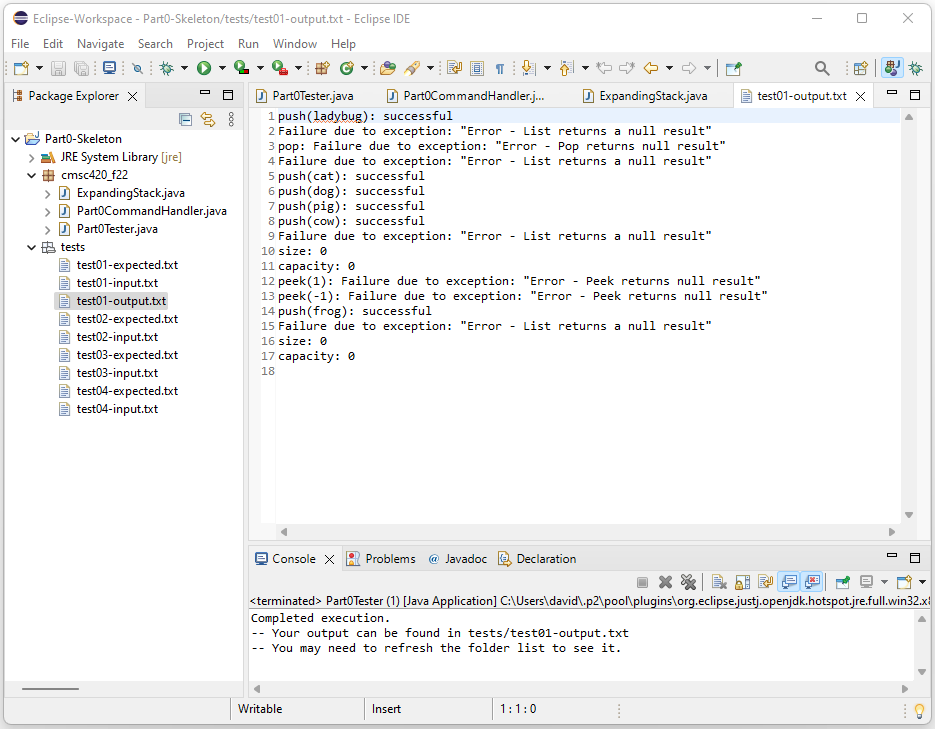Toggle Block Selection Mode toolbar button
Viewport: 935px width, 729px height.
pos(477,69)
